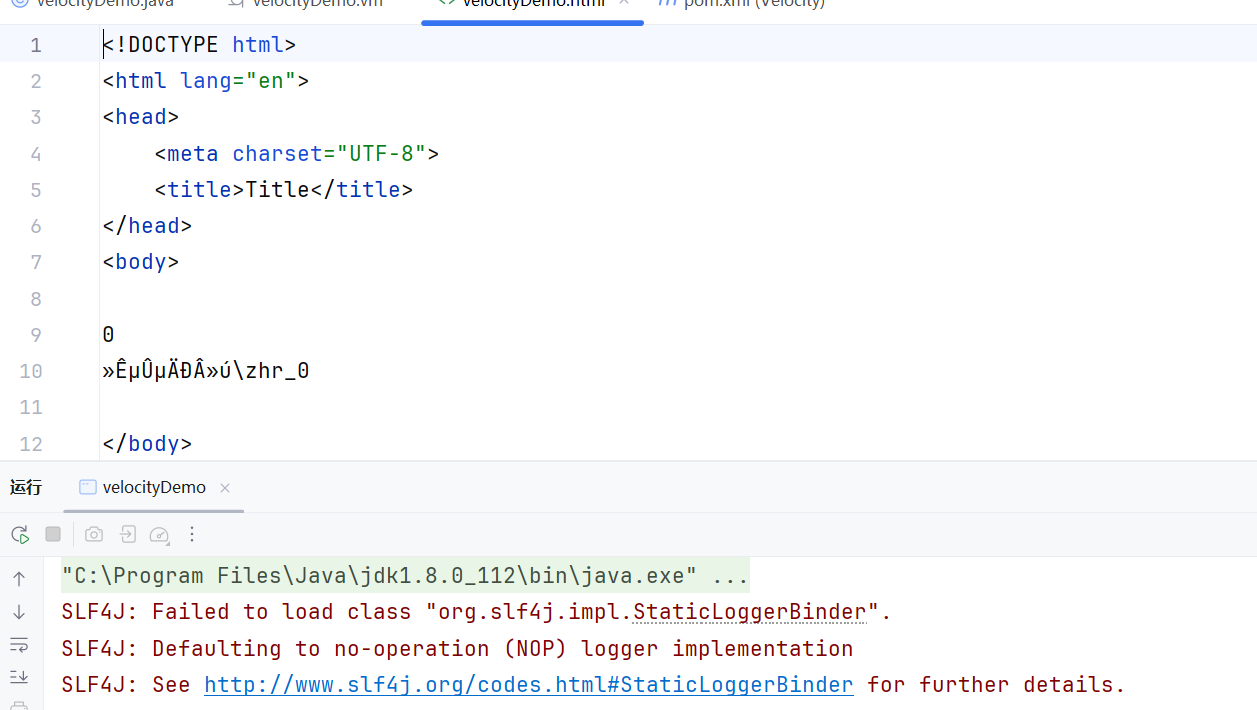
Task: Click the print icon in console sidebar
Action: pyautogui.click(x=19, y=704)
